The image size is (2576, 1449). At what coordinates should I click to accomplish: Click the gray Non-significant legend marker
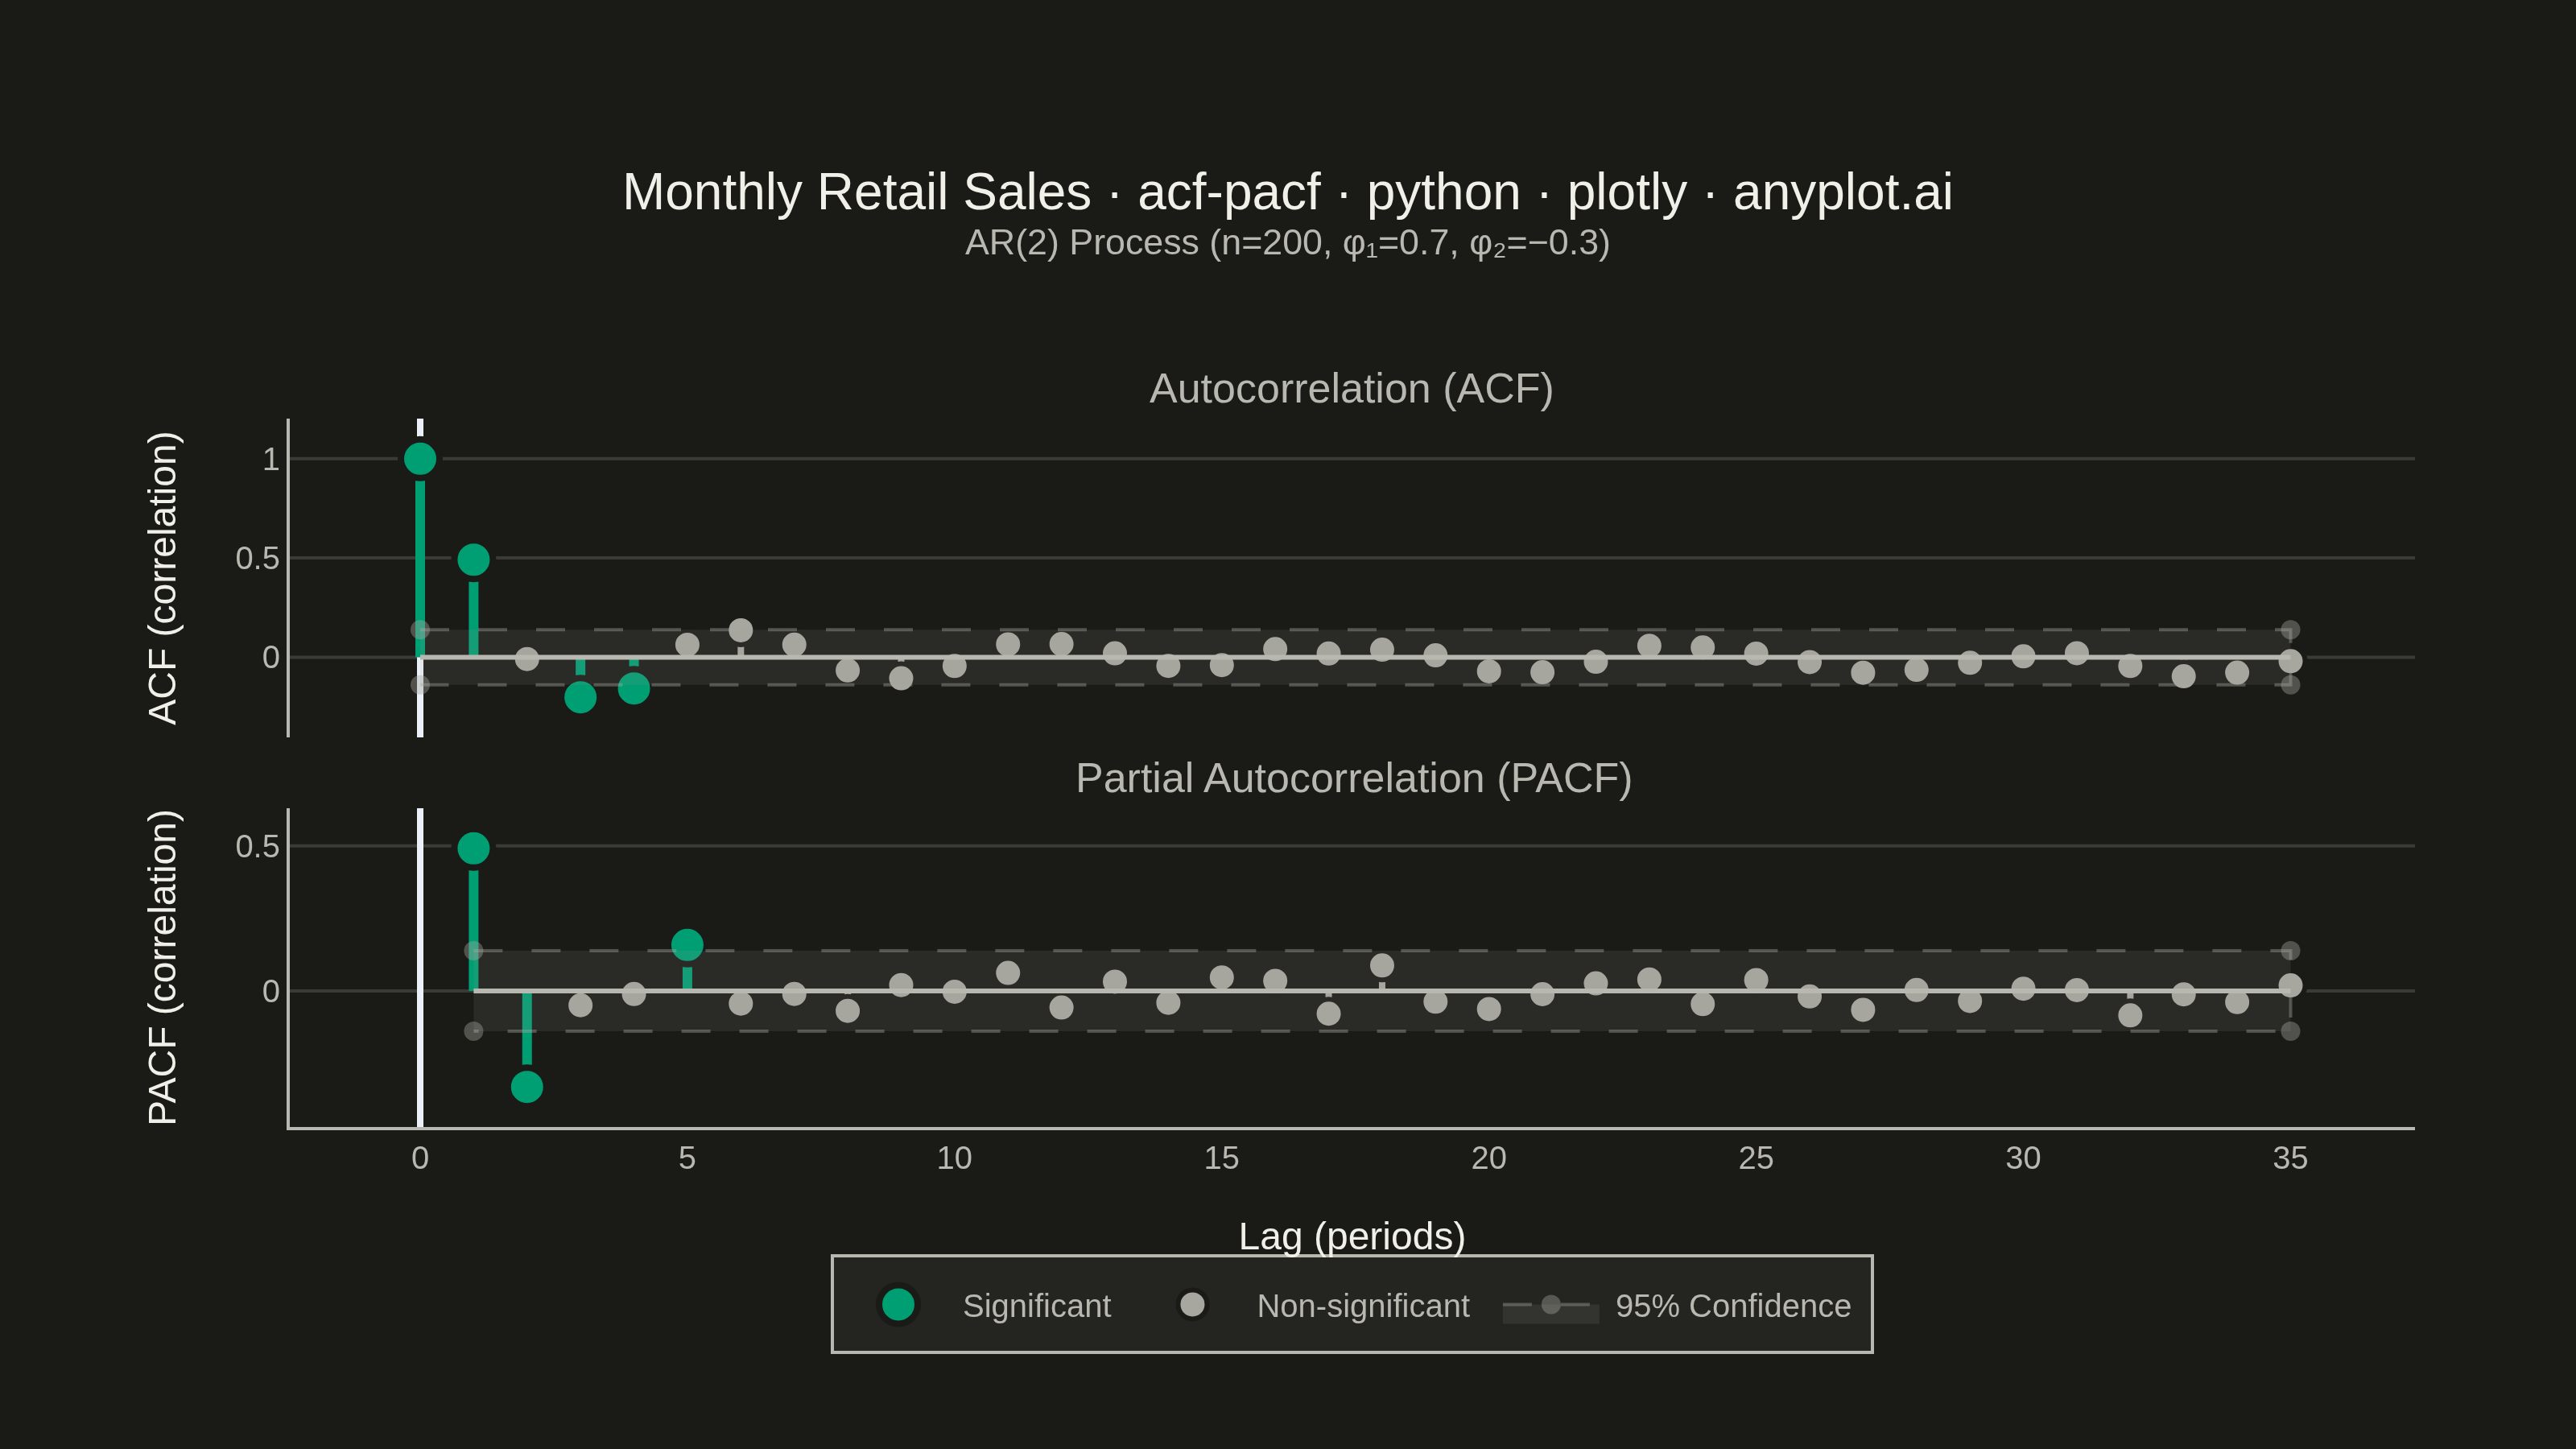pos(1192,1304)
